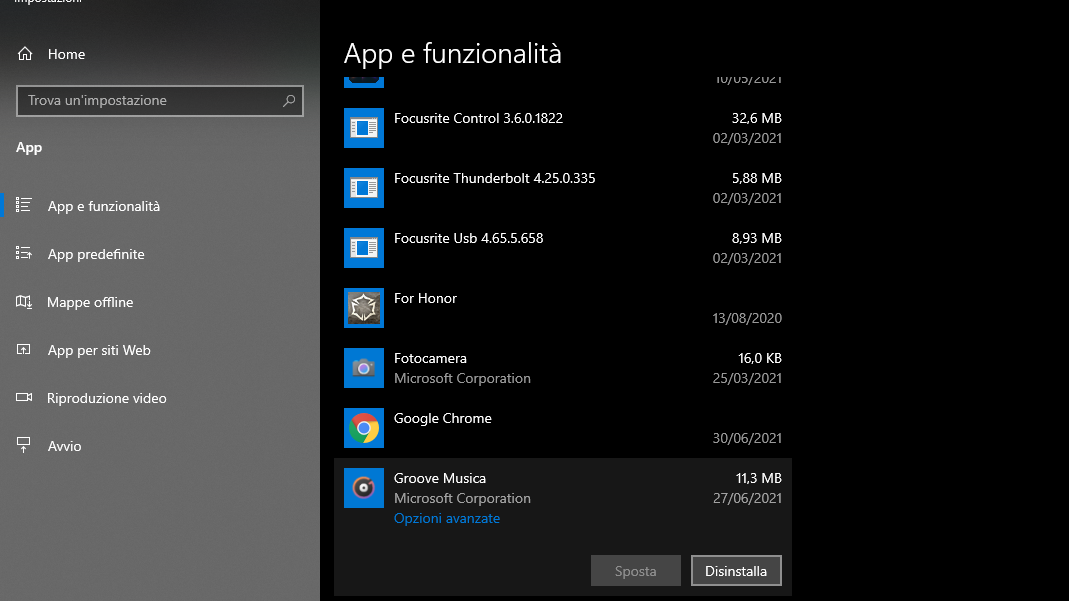
Task: Select the Fotocamera app name
Action: (x=430, y=358)
